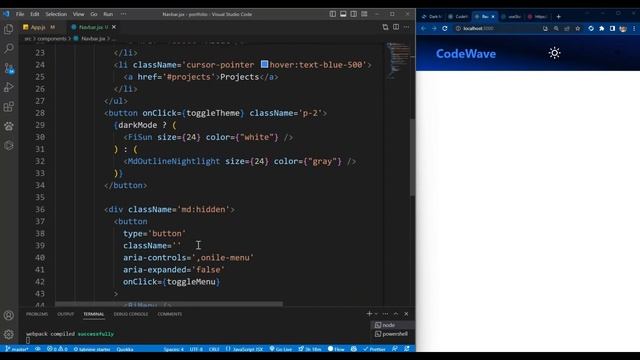Open the View menu
Viewport: 640px width, 360px height.
pyautogui.click(x=78, y=14)
